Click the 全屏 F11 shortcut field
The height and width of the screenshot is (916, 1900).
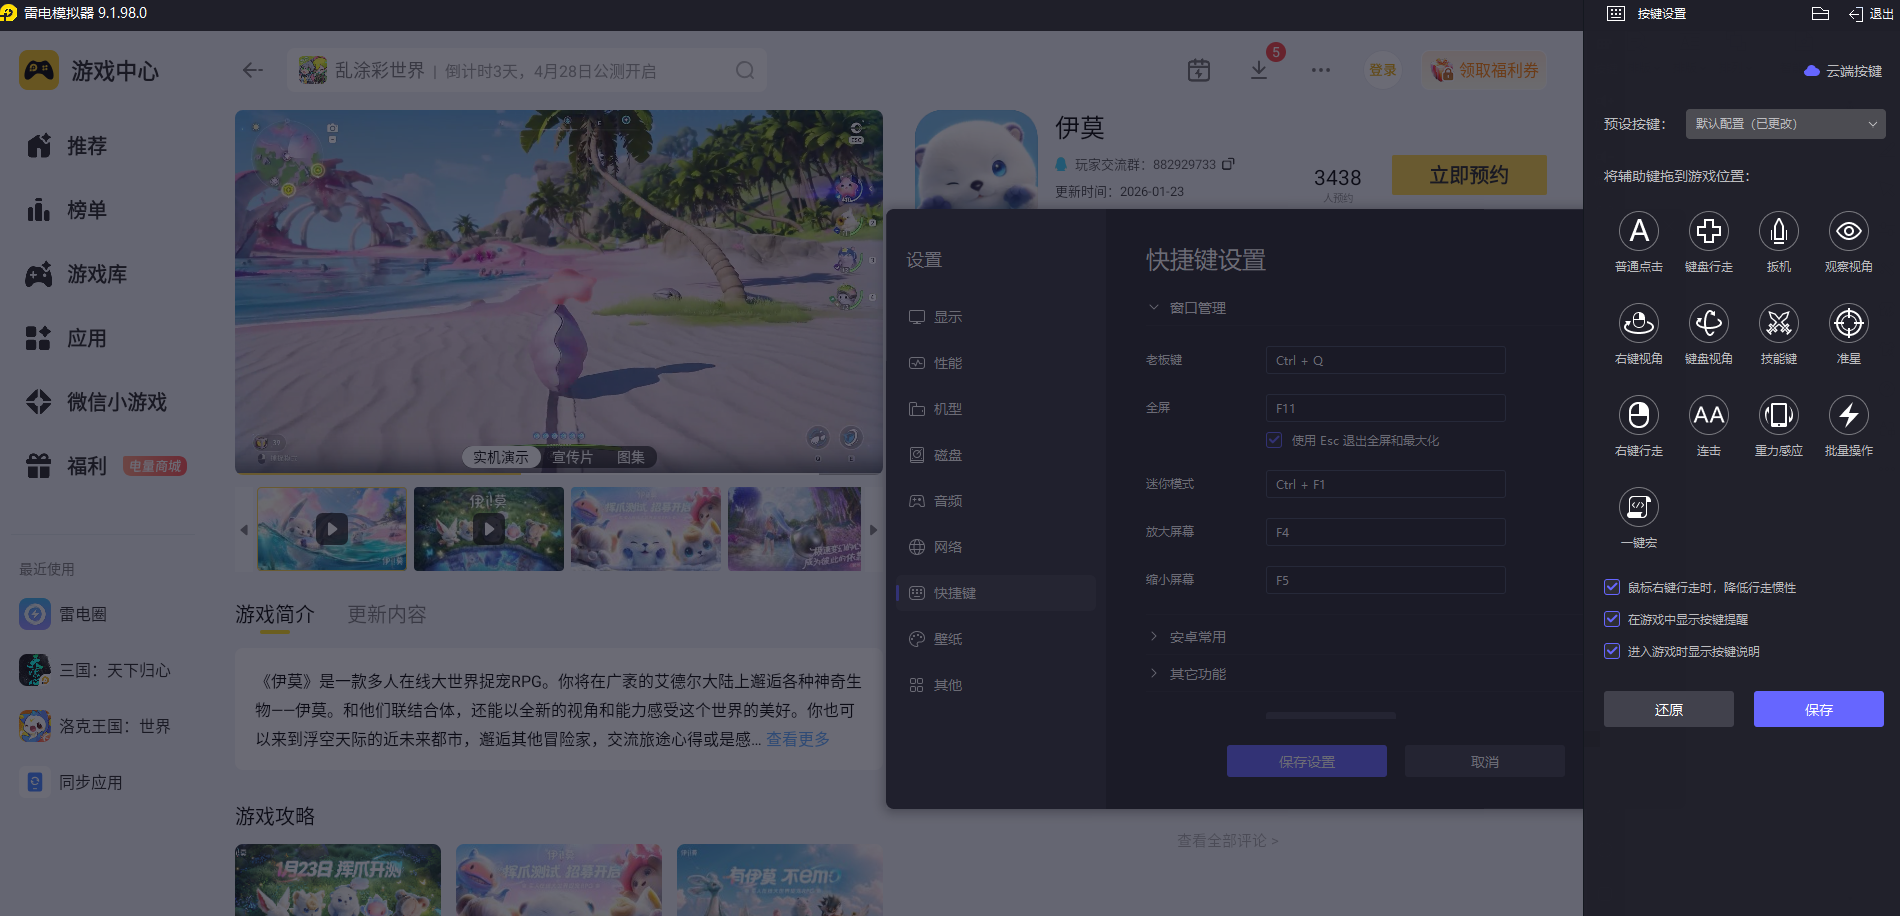coord(1385,408)
